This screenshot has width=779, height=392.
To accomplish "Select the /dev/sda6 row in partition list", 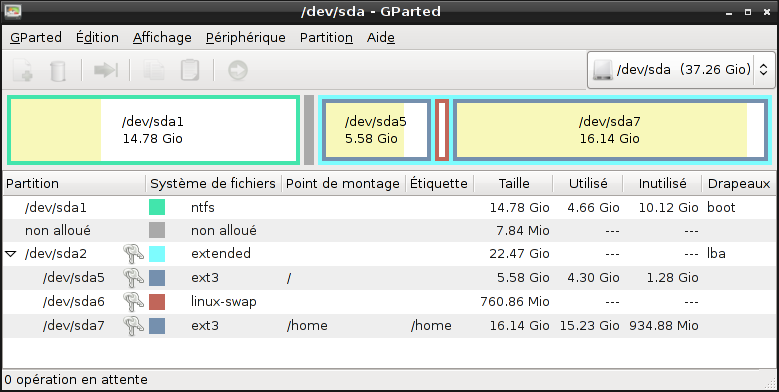I will coord(389,302).
